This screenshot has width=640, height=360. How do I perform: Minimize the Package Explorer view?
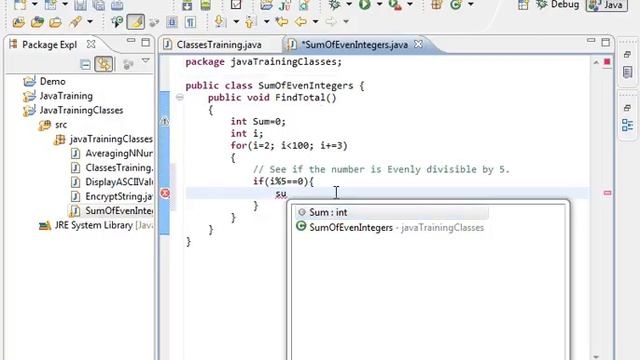point(131,41)
